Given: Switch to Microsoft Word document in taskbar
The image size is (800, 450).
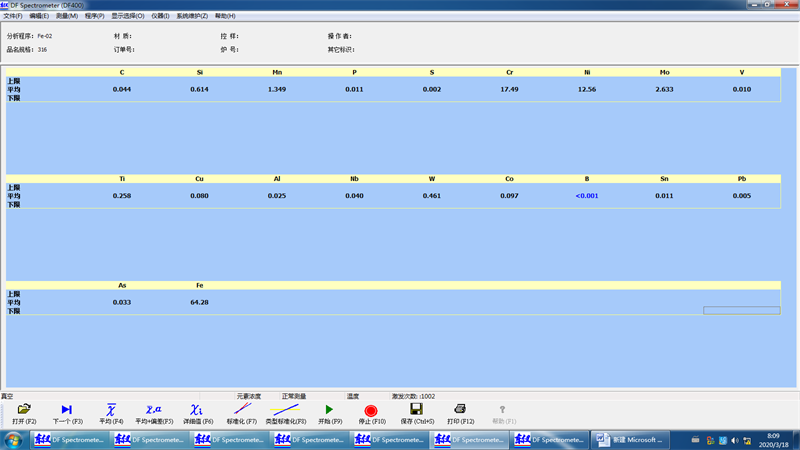Looking at the screenshot, I should click(x=630, y=440).
